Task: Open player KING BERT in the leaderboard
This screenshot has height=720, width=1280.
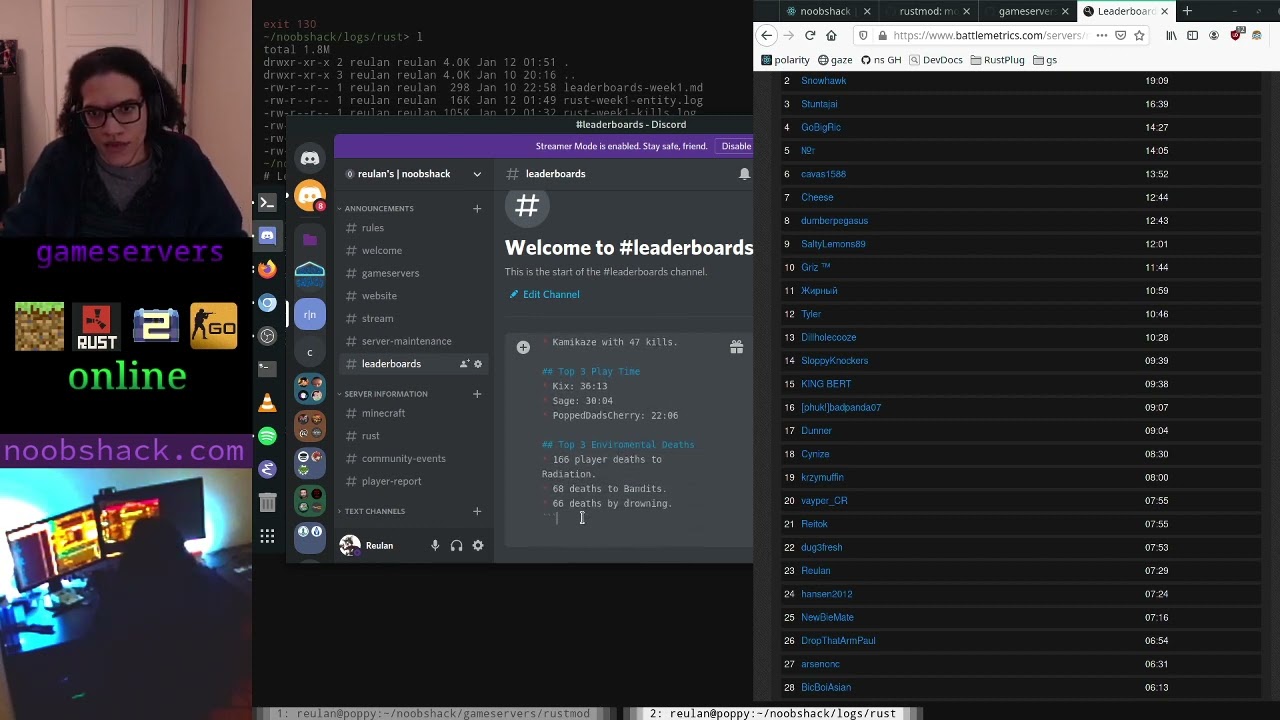Action: [826, 384]
